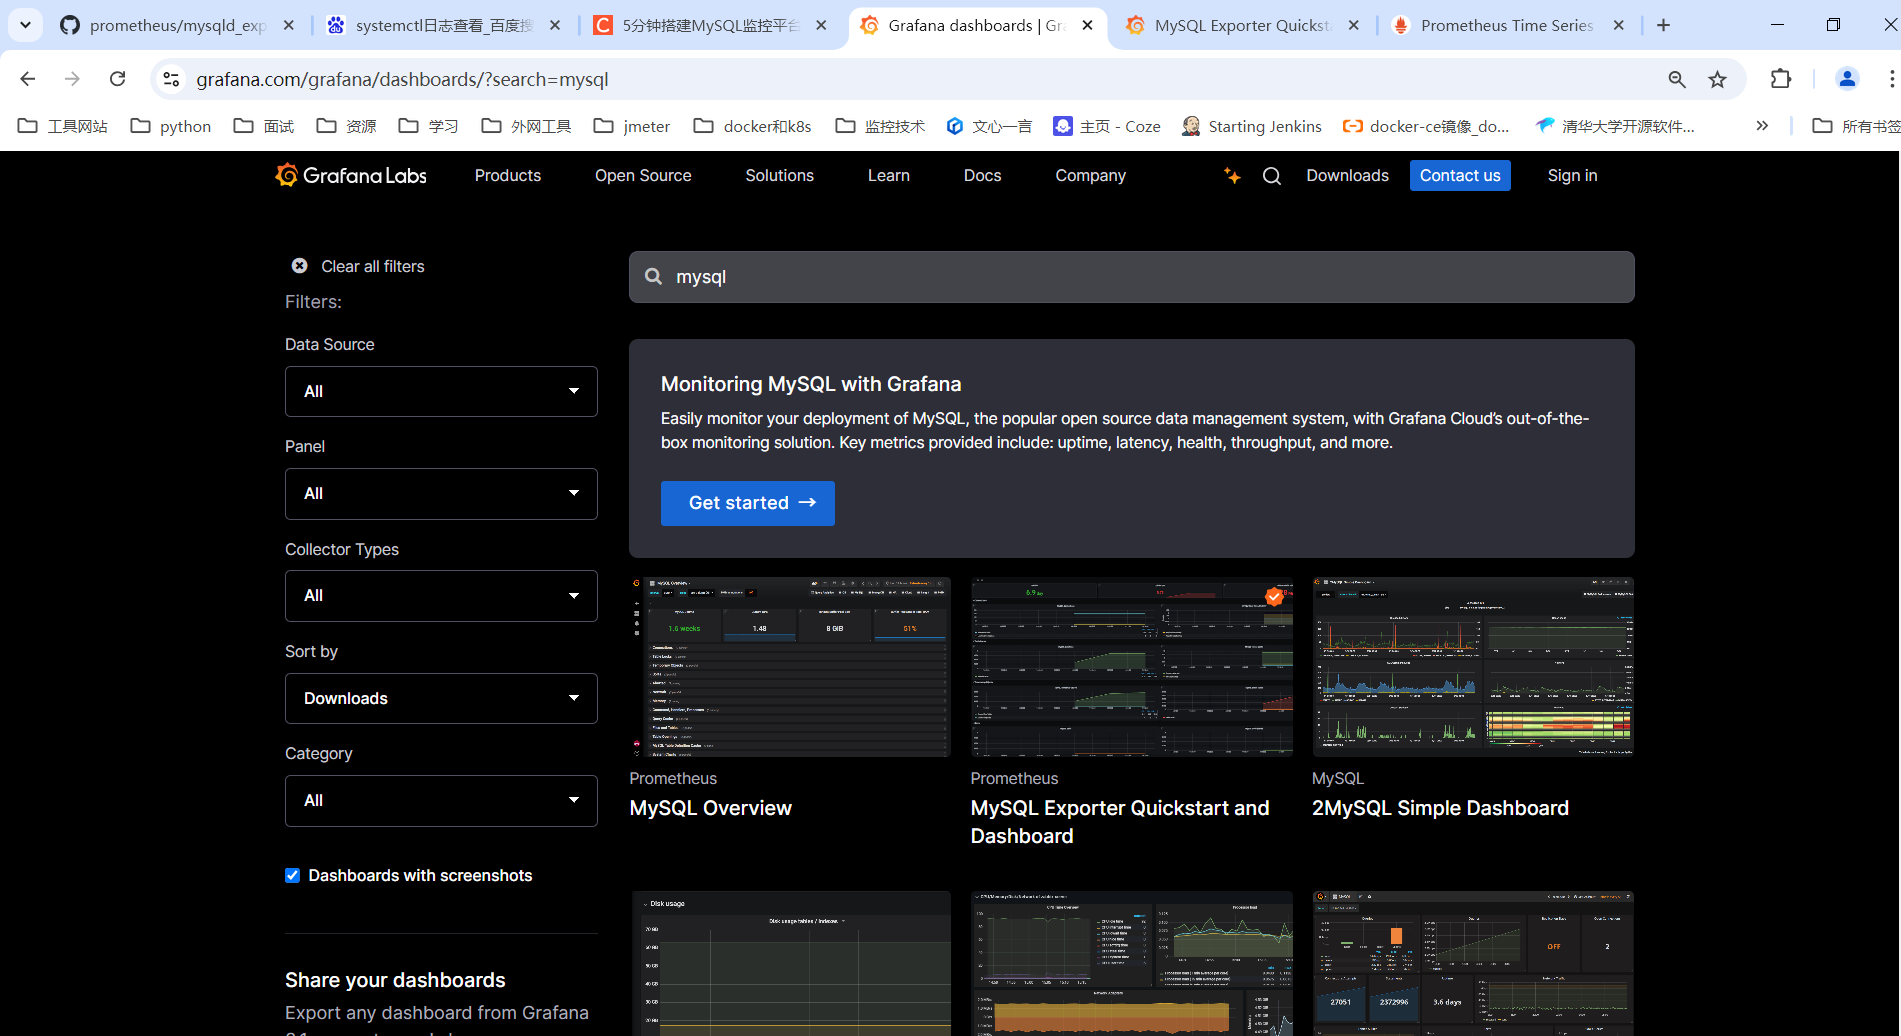Show more bookmarks with the double chevron
Image resolution: width=1901 pixels, height=1036 pixels.
[1762, 126]
